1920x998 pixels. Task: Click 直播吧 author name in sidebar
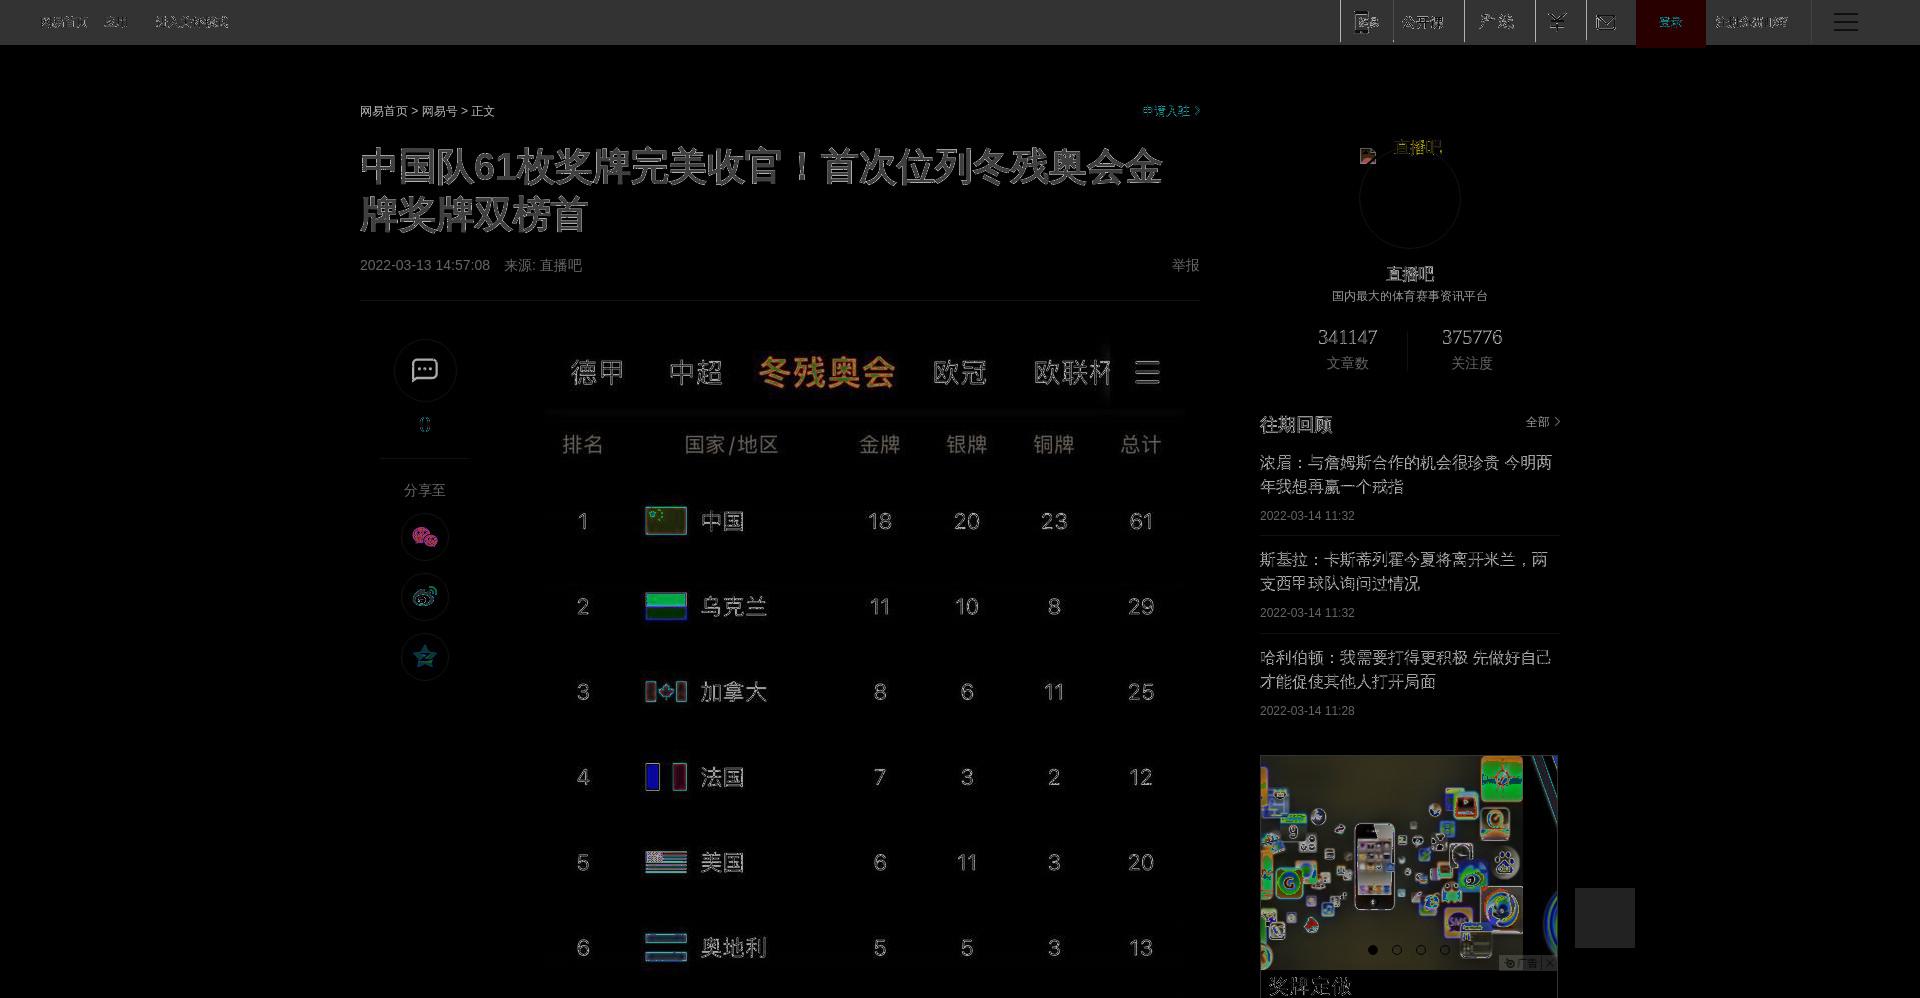pyautogui.click(x=1409, y=273)
